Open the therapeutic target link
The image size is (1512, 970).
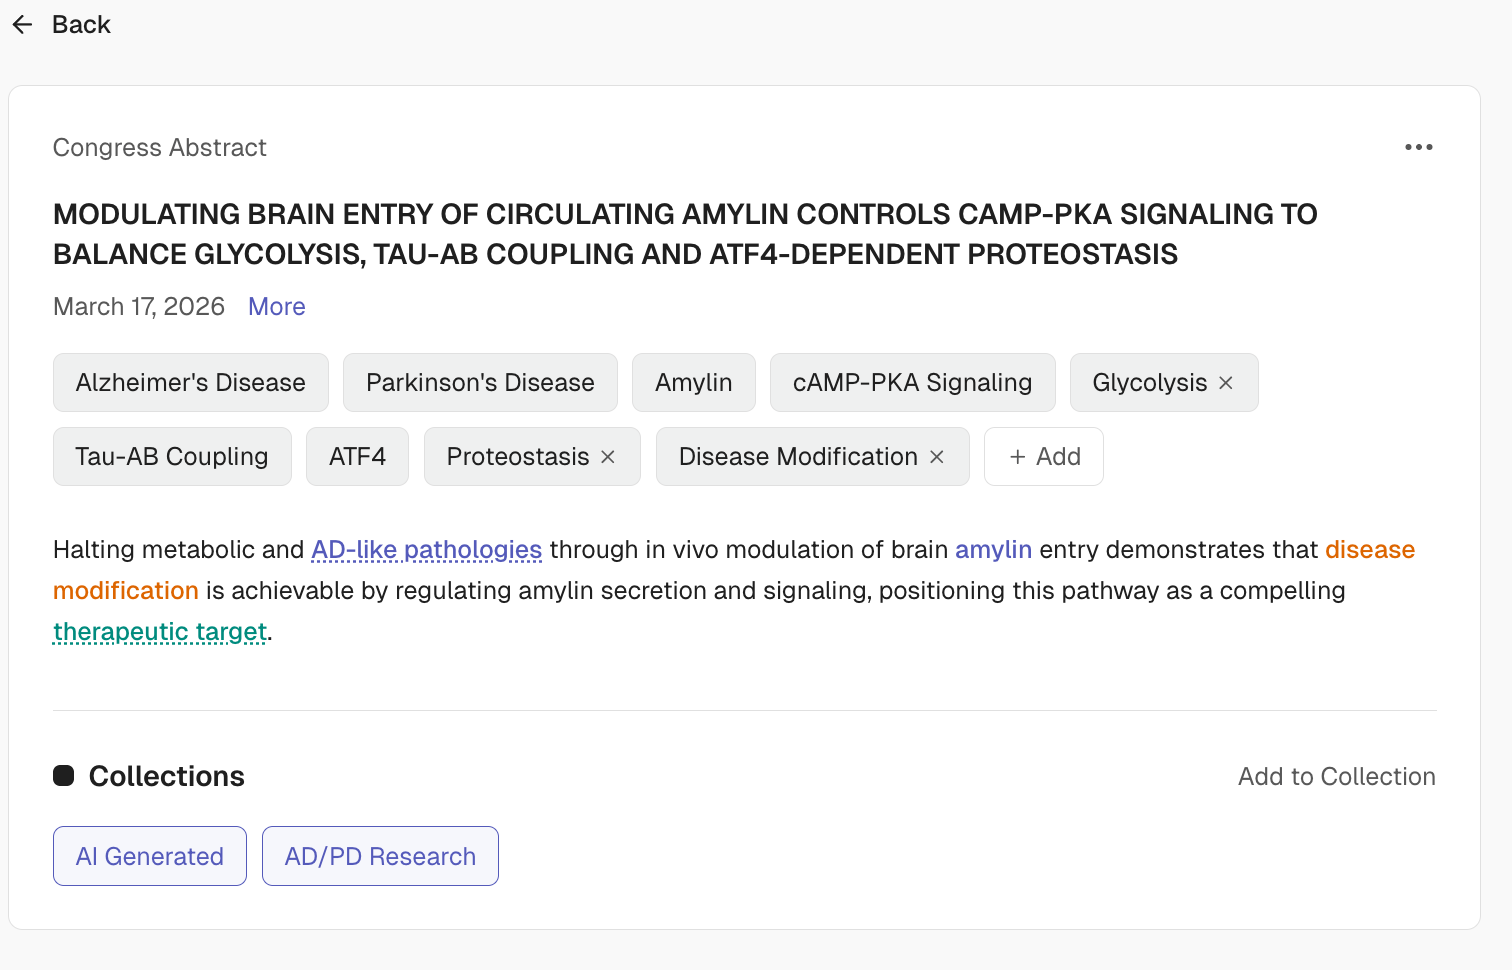pos(160,632)
